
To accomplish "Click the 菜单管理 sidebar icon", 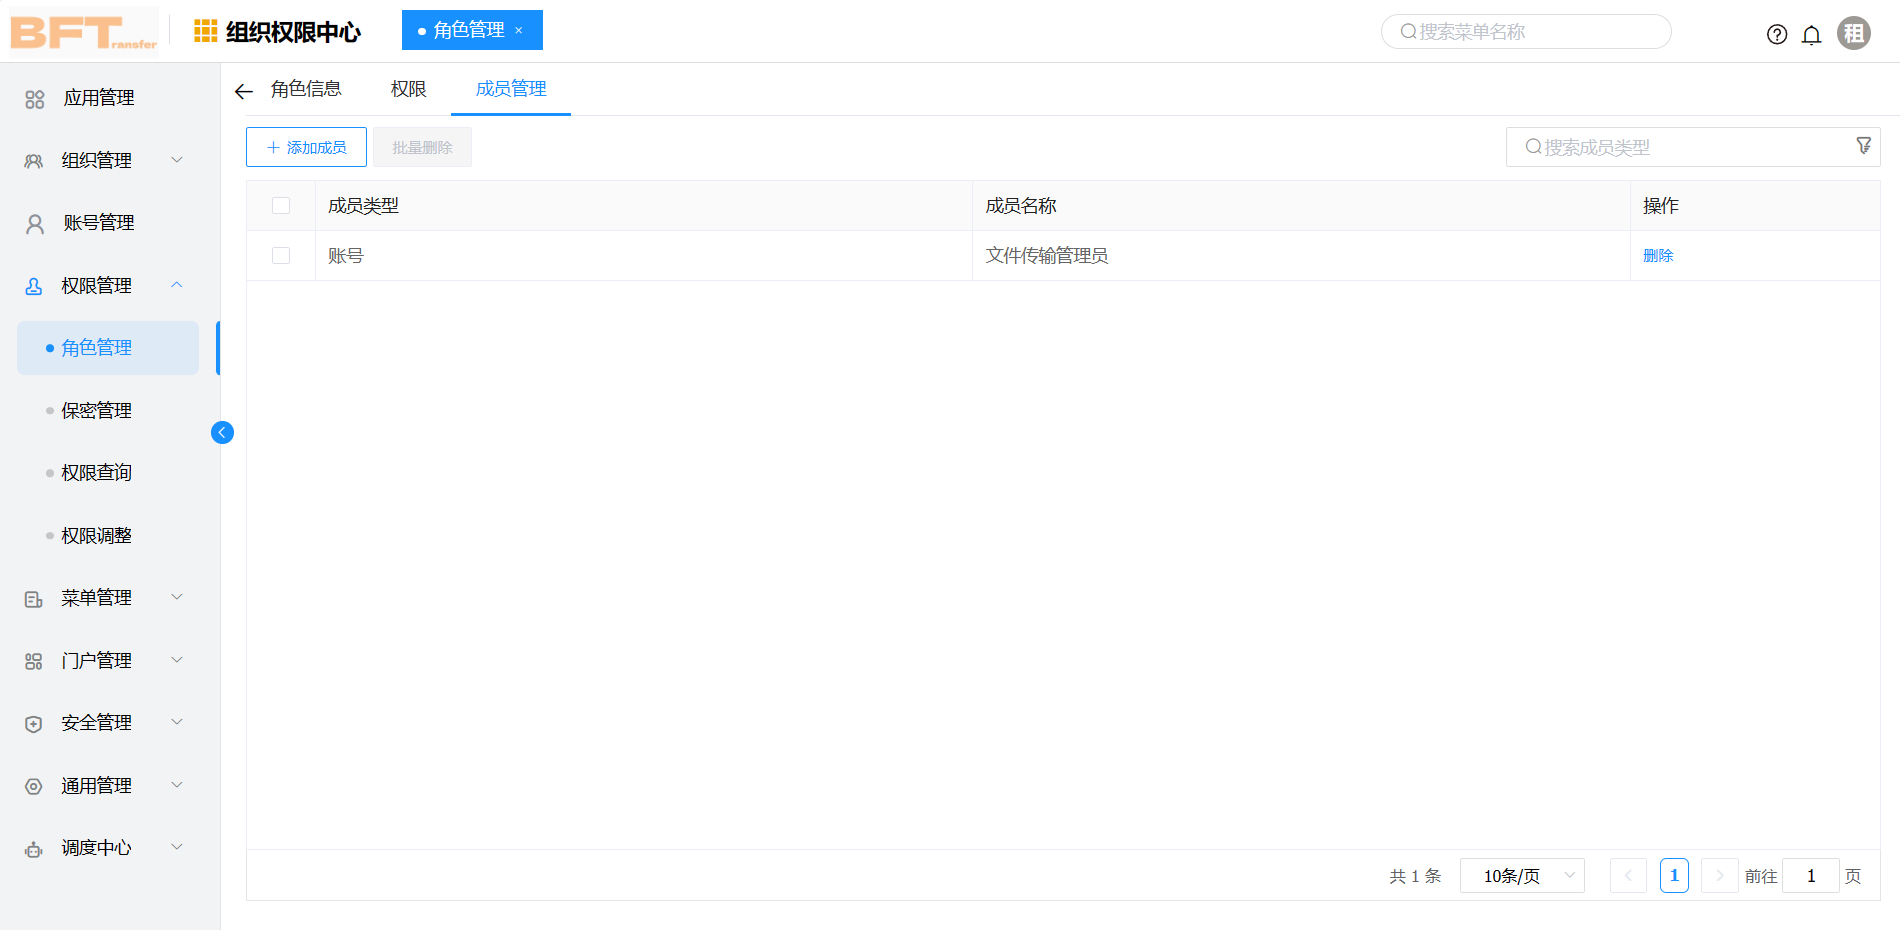I will pos(34,598).
